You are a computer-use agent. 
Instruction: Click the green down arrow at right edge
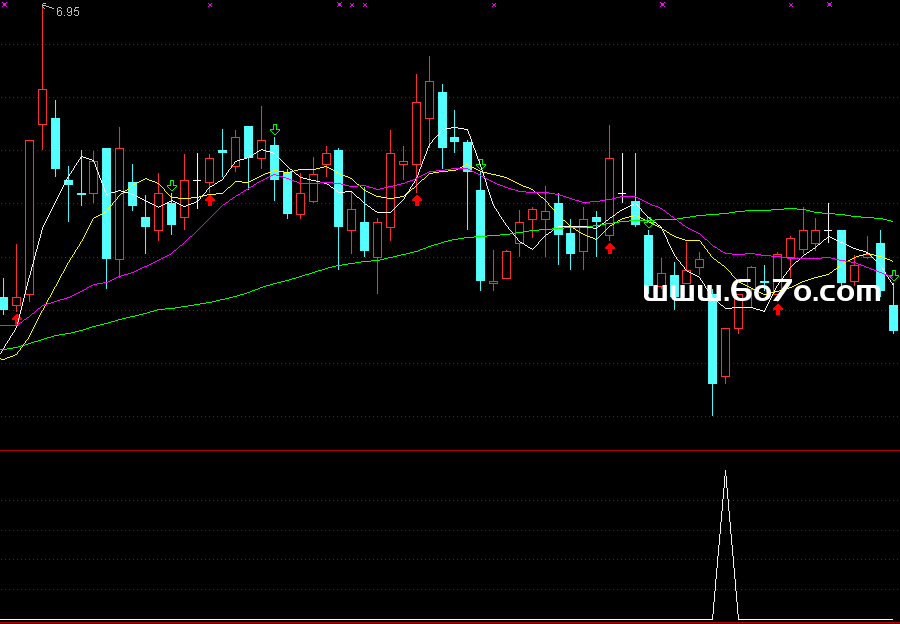pyautogui.click(x=893, y=275)
